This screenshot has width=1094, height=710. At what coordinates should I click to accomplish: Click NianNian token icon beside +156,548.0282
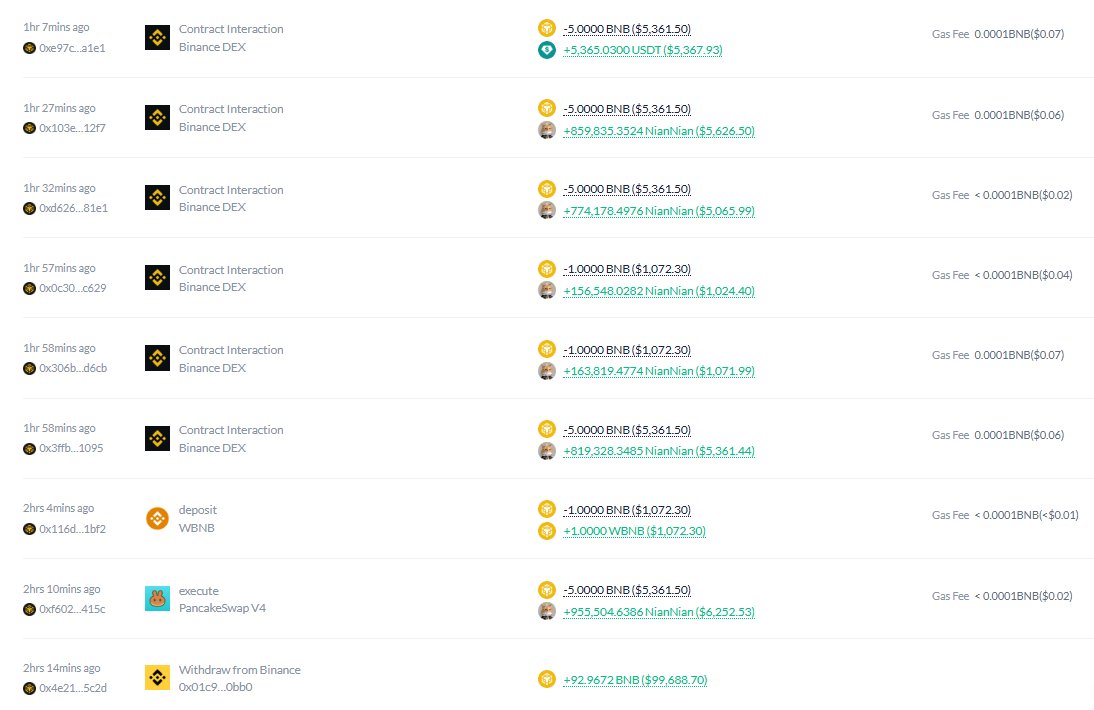click(x=547, y=290)
